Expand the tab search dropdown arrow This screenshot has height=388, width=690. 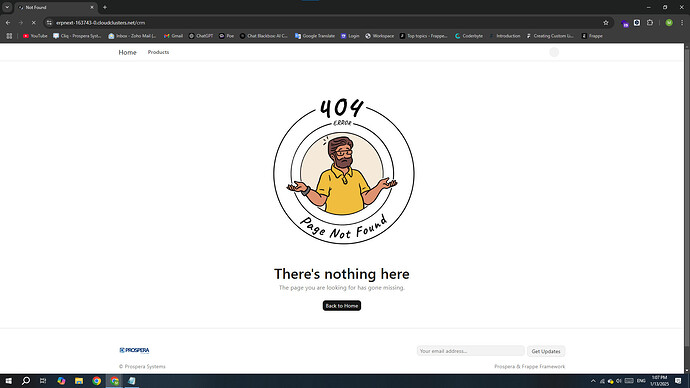click(7, 7)
